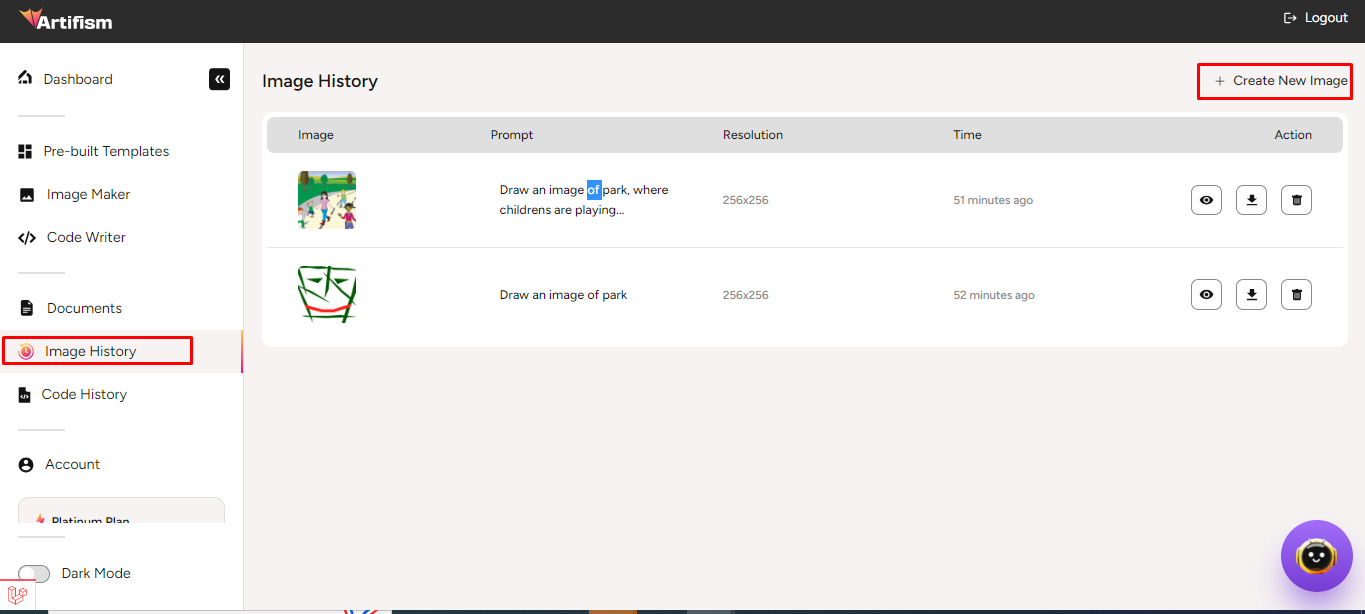This screenshot has width=1365, height=614.
Task: Click the Artifism logo in header
Action: (66, 20)
